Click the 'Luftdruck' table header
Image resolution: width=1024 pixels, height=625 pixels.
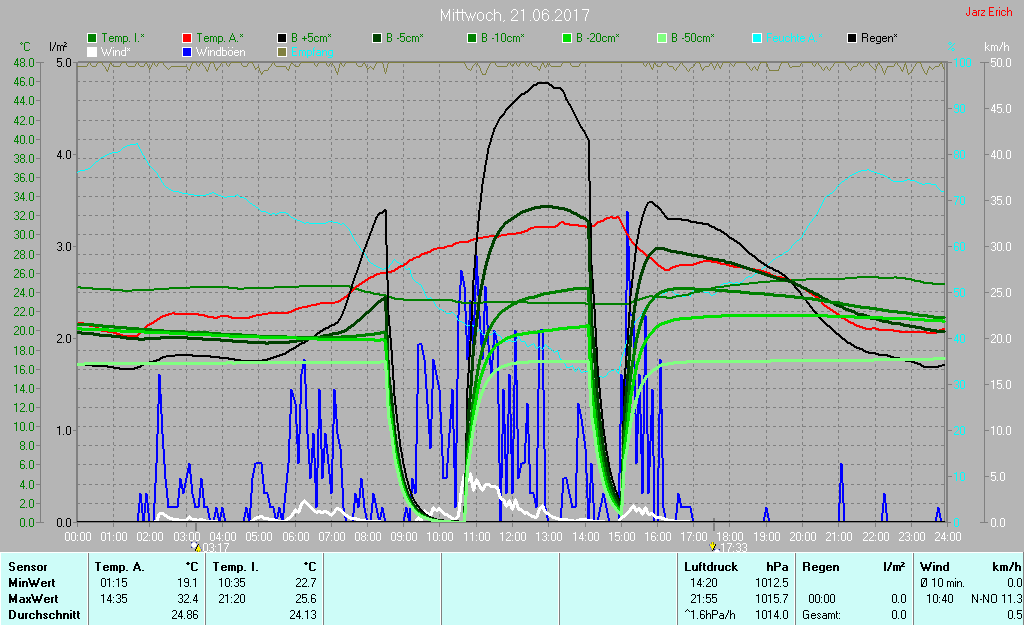(711, 567)
